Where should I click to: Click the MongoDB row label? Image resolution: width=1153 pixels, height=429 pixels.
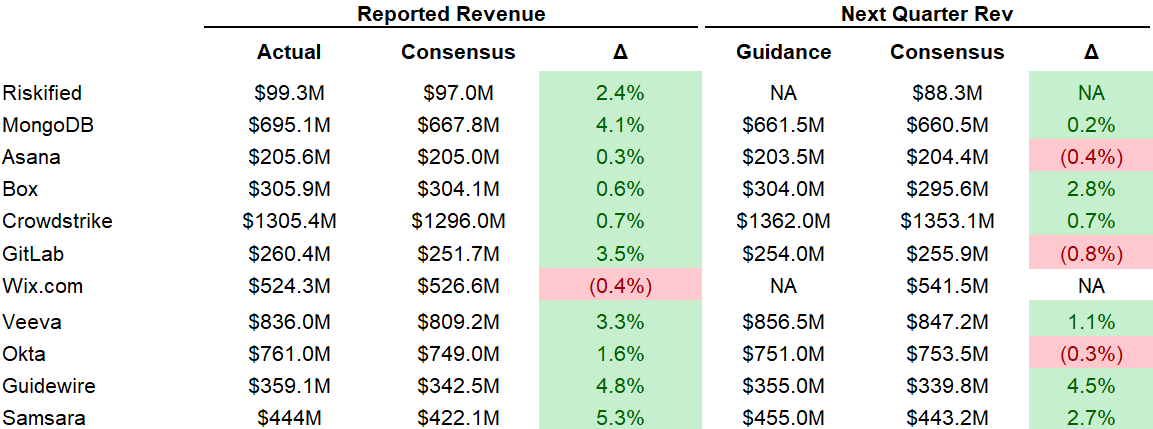click(48, 125)
